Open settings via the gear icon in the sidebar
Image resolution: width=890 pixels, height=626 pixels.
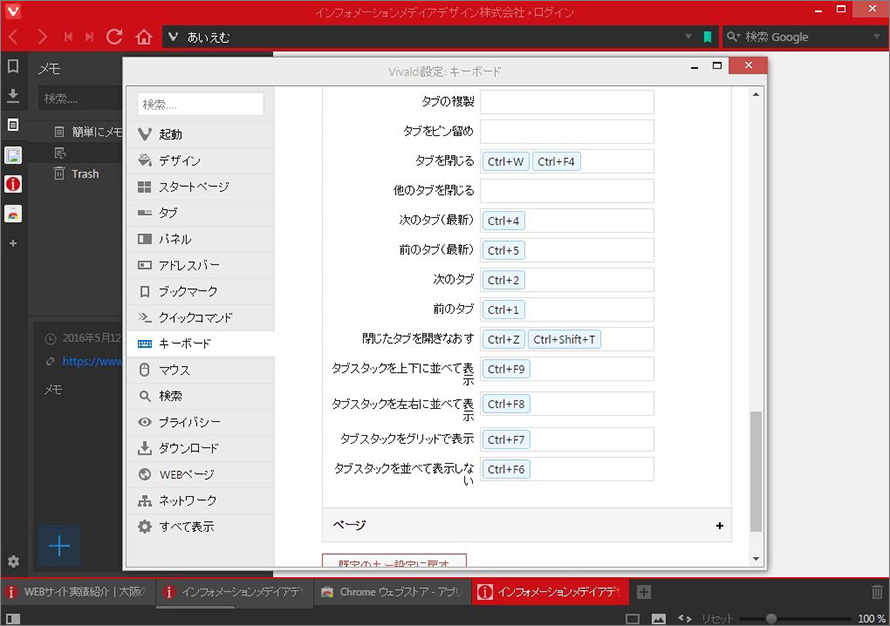(x=13, y=561)
